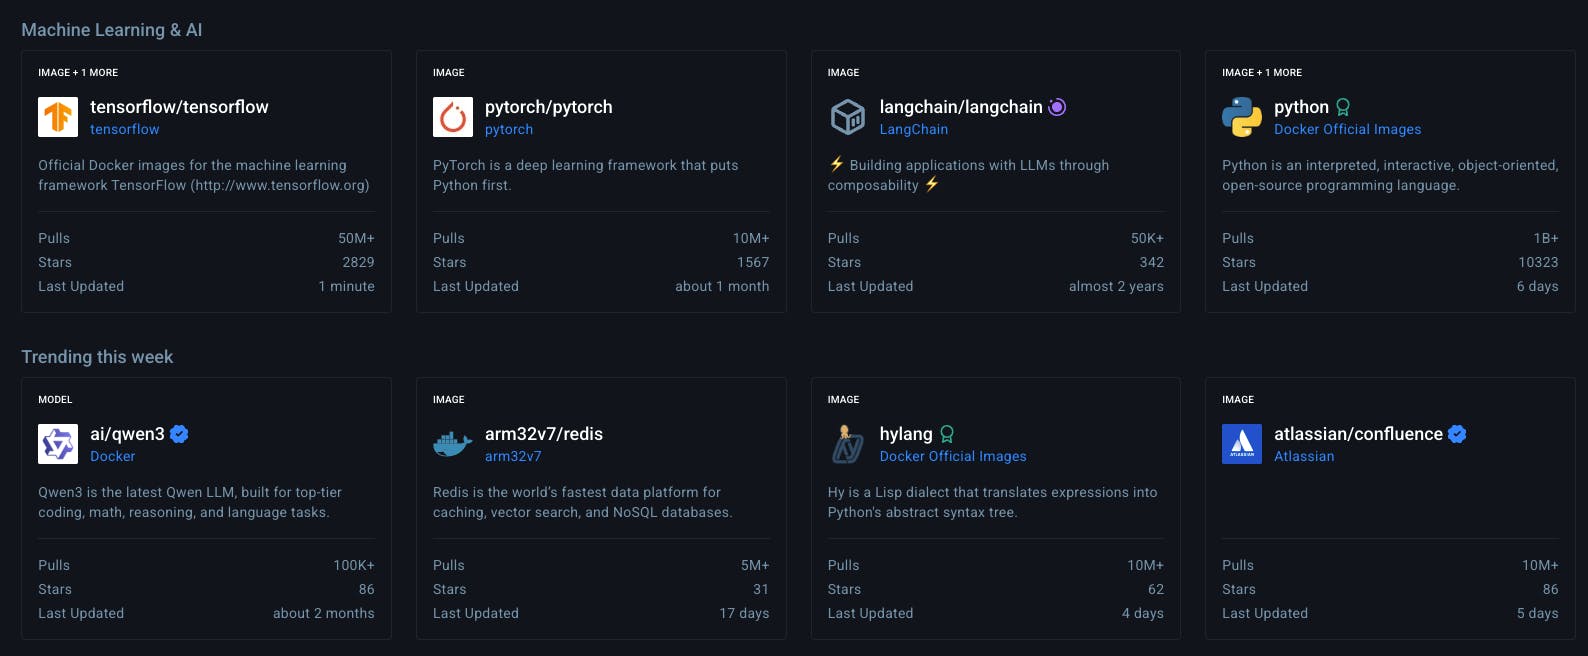Click the sponsored OSS badge beside langchain/langchain
Image resolution: width=1588 pixels, height=656 pixels.
1057,107
